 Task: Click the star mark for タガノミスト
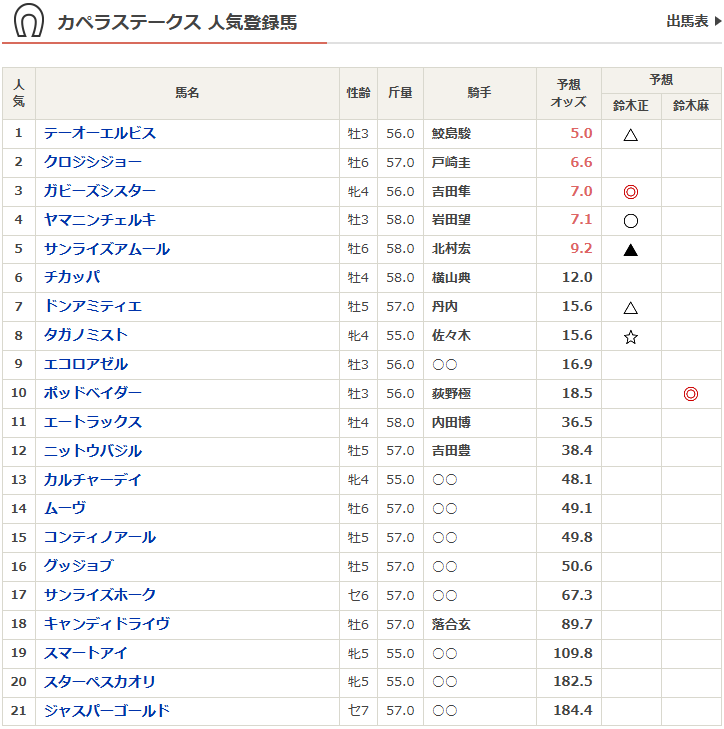(x=631, y=337)
